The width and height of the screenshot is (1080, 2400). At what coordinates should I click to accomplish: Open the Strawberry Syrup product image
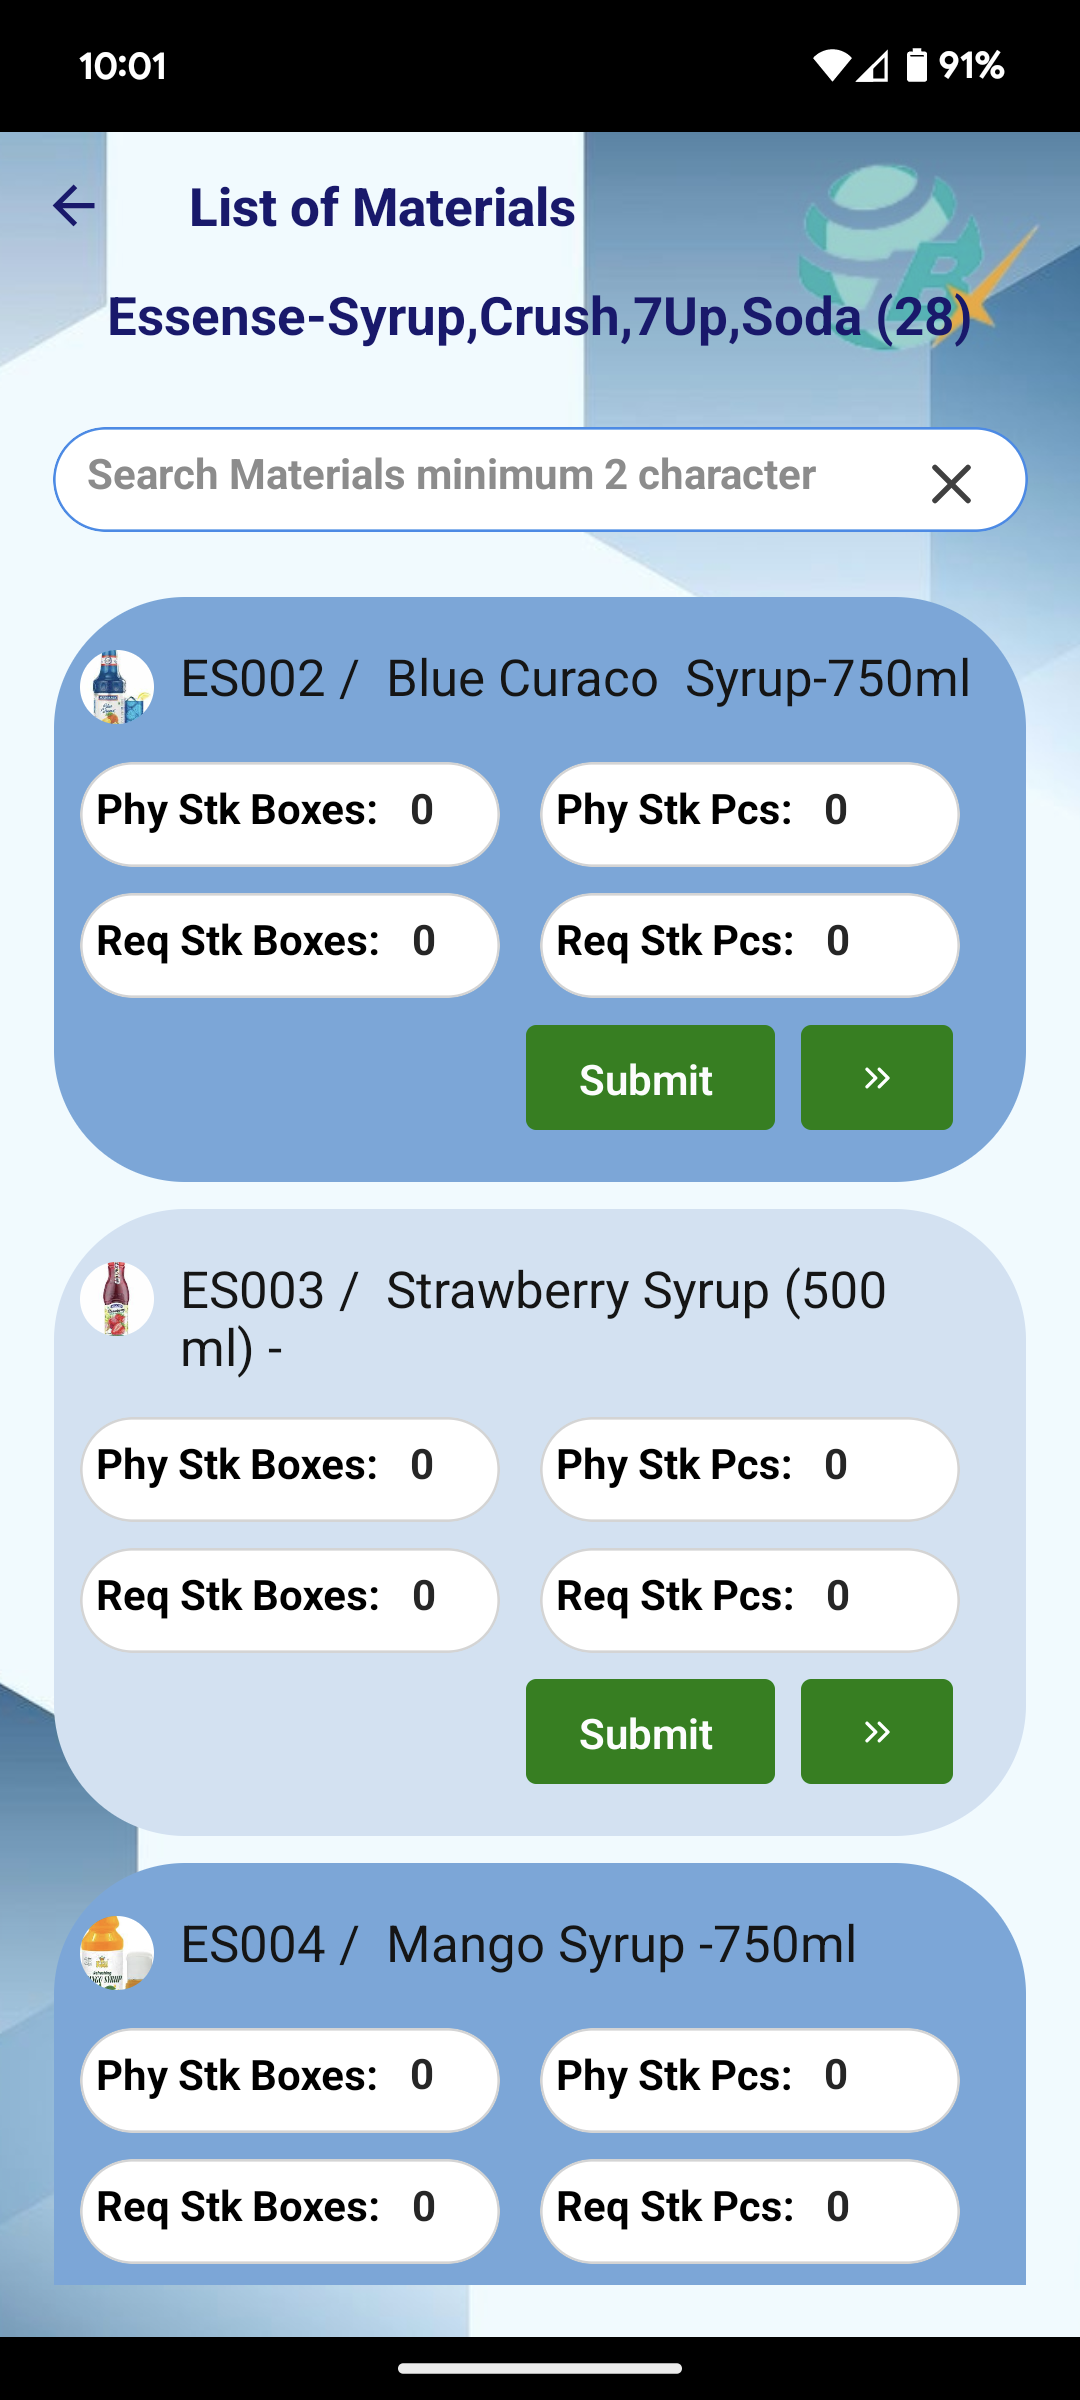117,1299
